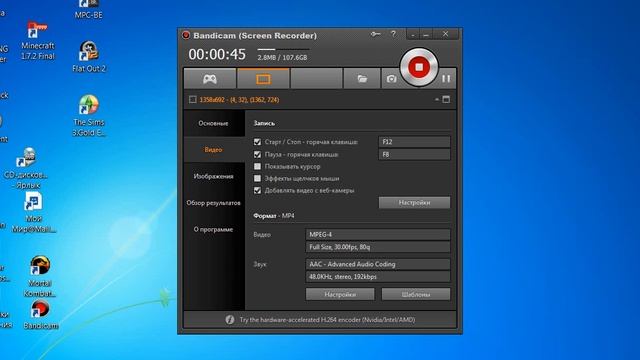Click the Full Size, 30.00fps, 80q field
Image resolution: width=640 pixels, height=360 pixels.
[378, 247]
